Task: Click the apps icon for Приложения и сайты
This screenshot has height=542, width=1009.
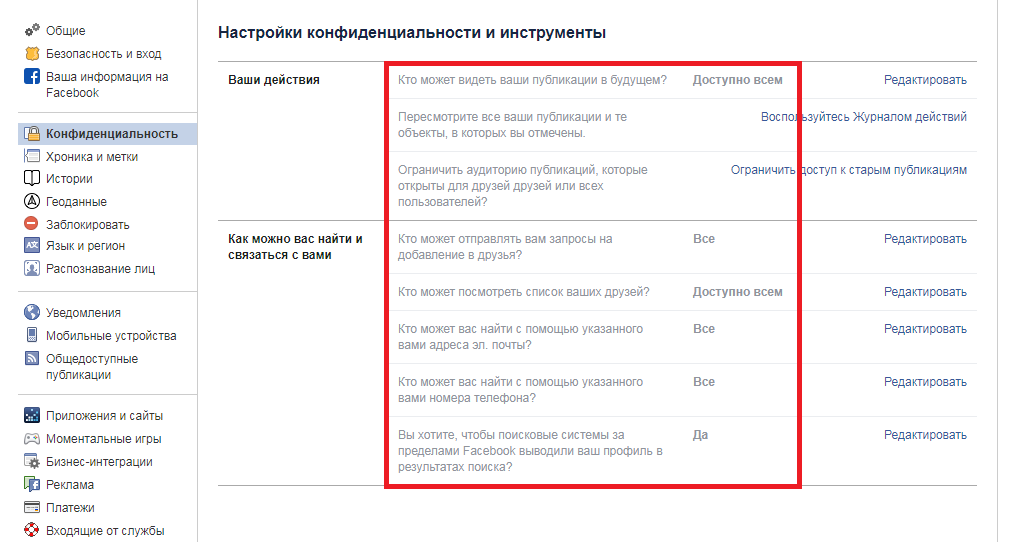Action: pyautogui.click(x=32, y=415)
